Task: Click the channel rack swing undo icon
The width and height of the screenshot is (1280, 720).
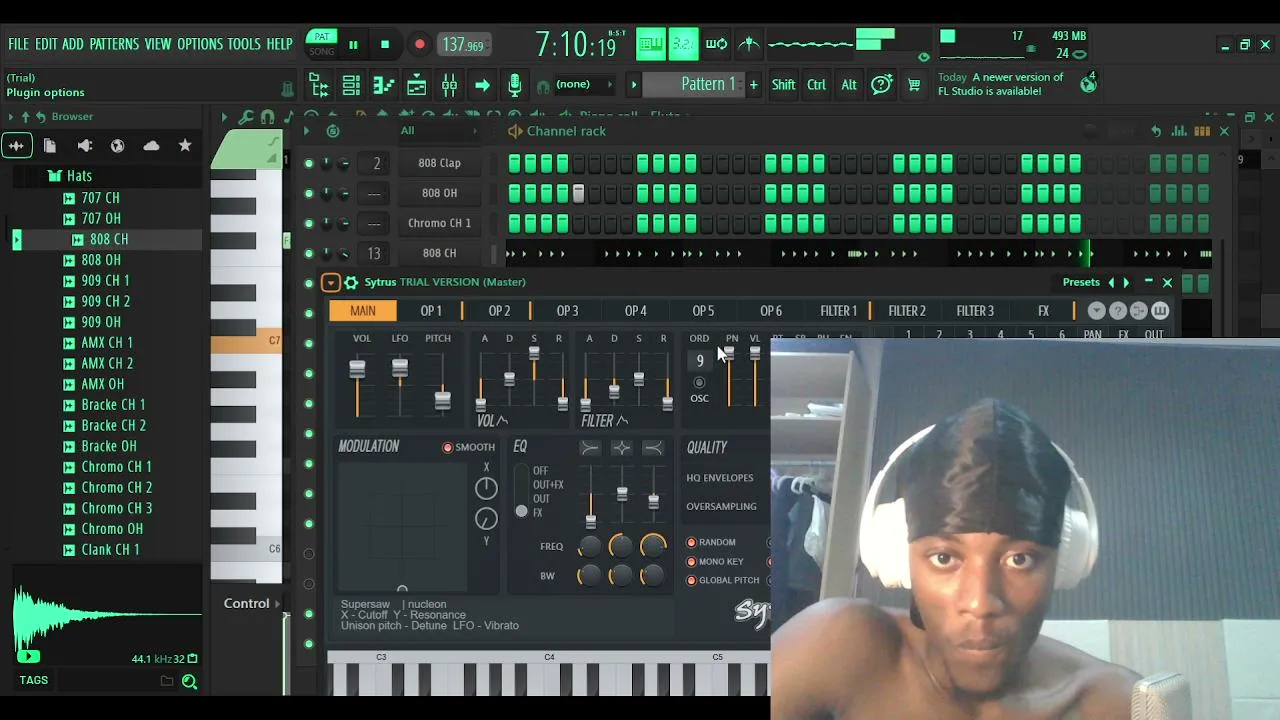Action: coord(1156,131)
